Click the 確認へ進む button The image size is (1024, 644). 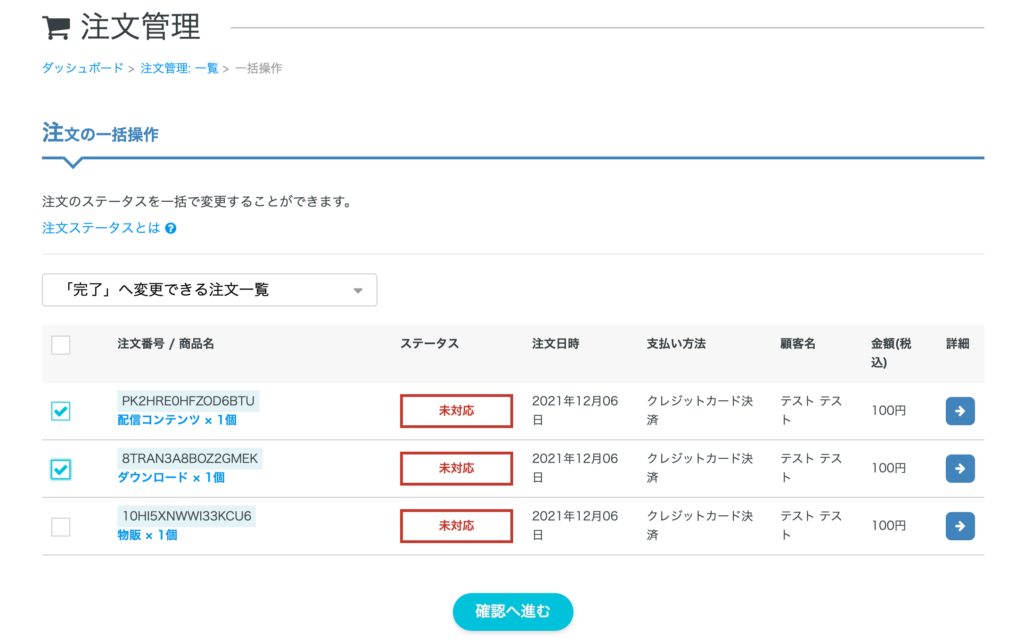tap(512, 611)
